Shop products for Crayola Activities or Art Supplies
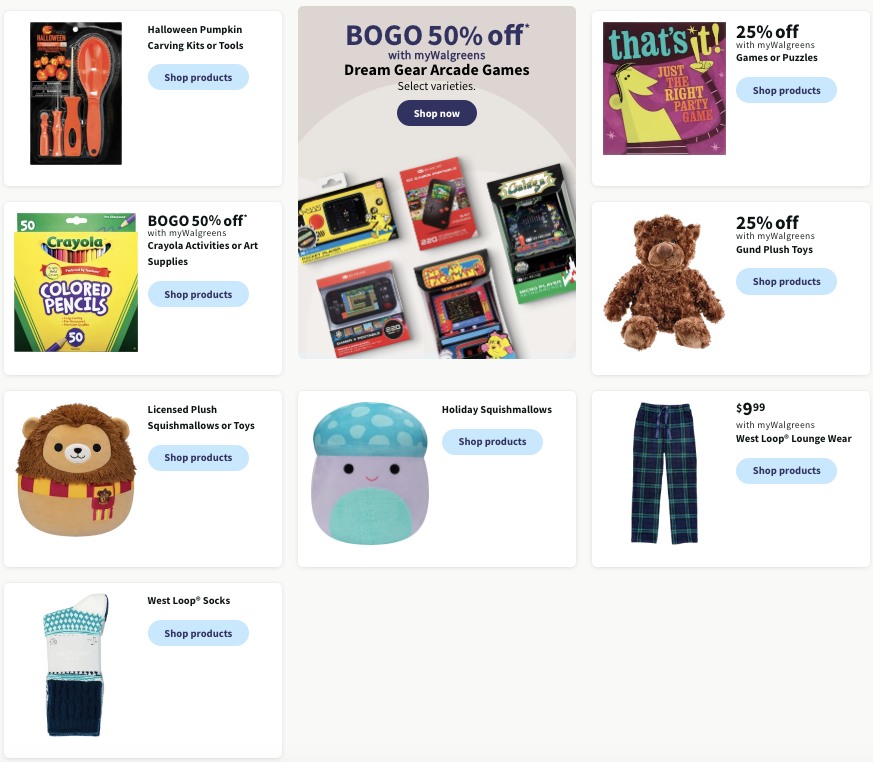The height and width of the screenshot is (762, 873). pyautogui.click(x=198, y=294)
